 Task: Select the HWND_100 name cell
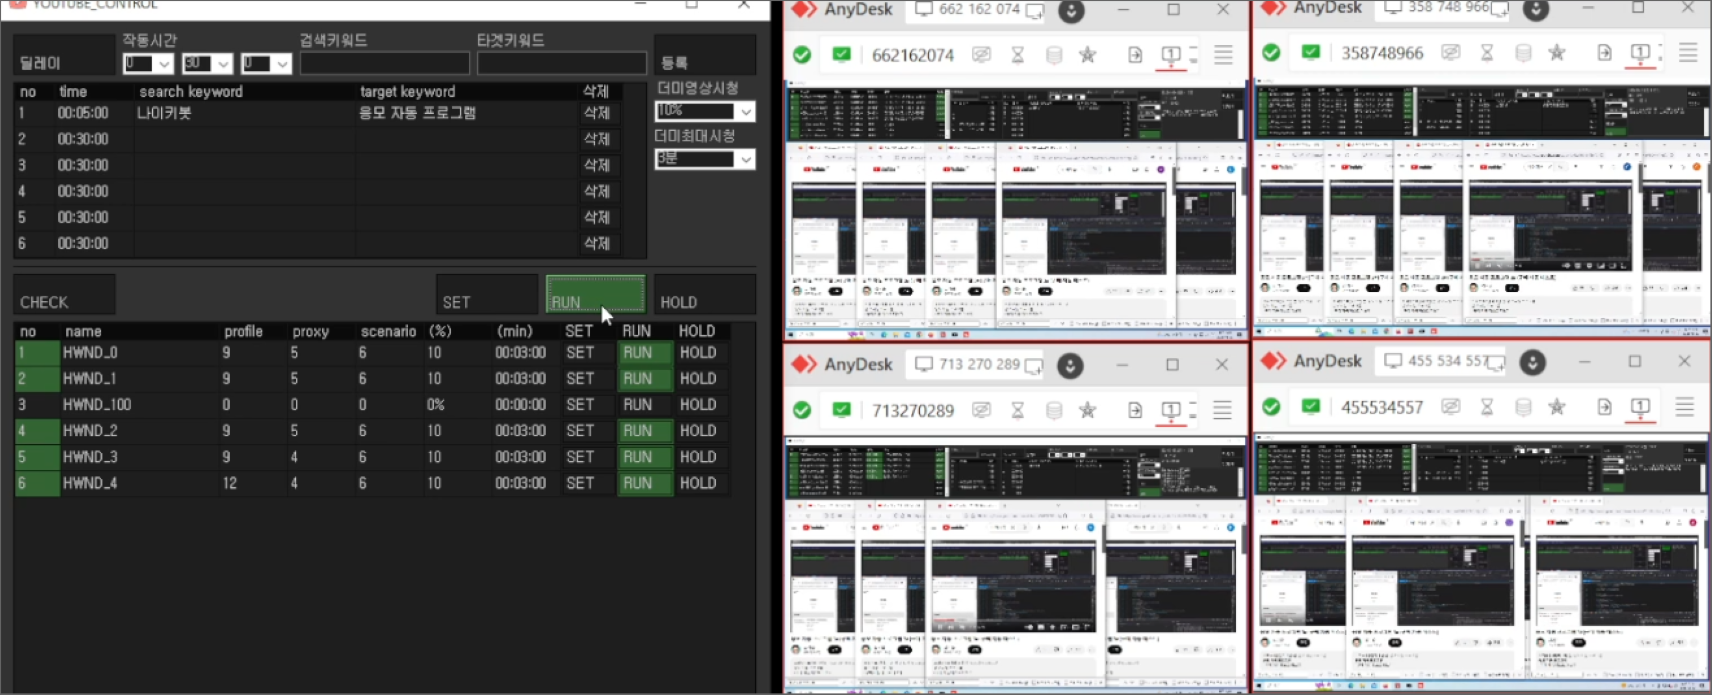click(x=138, y=405)
